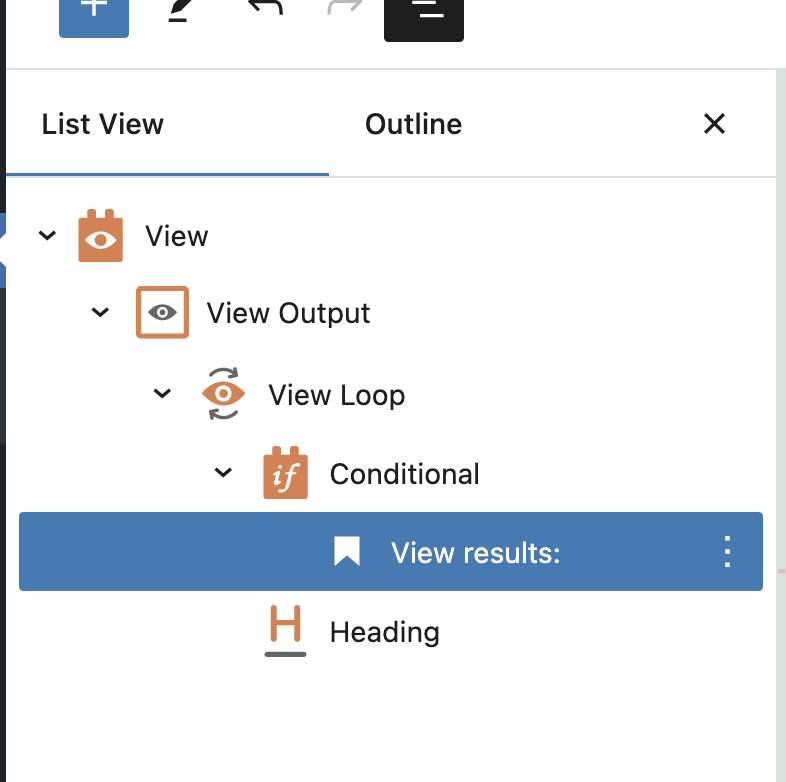Open options menu for View results block
This screenshot has width=786, height=782.
coord(727,551)
